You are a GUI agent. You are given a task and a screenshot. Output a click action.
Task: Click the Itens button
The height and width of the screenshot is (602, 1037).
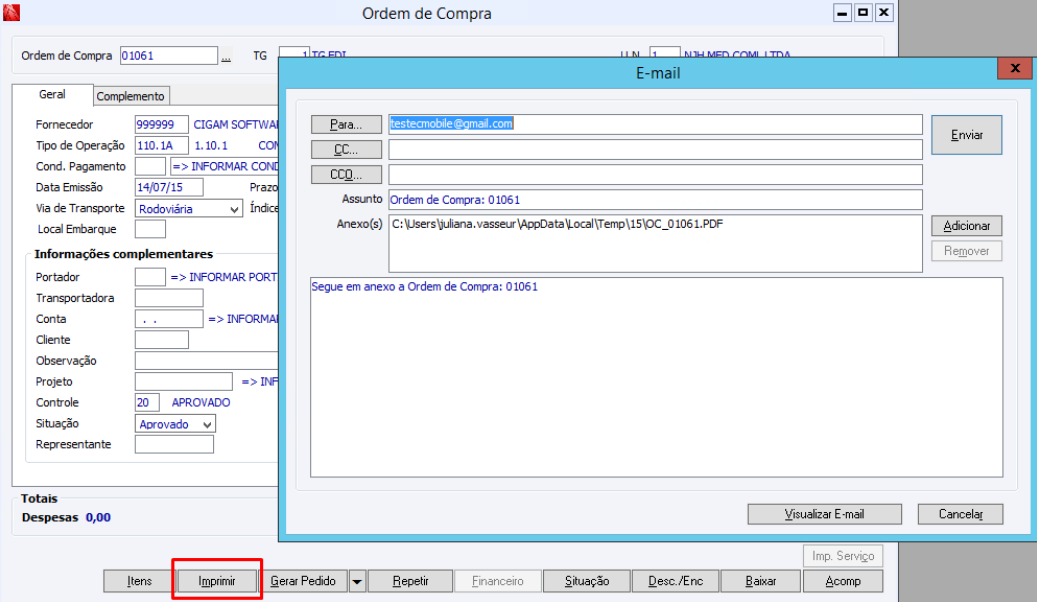(x=139, y=581)
